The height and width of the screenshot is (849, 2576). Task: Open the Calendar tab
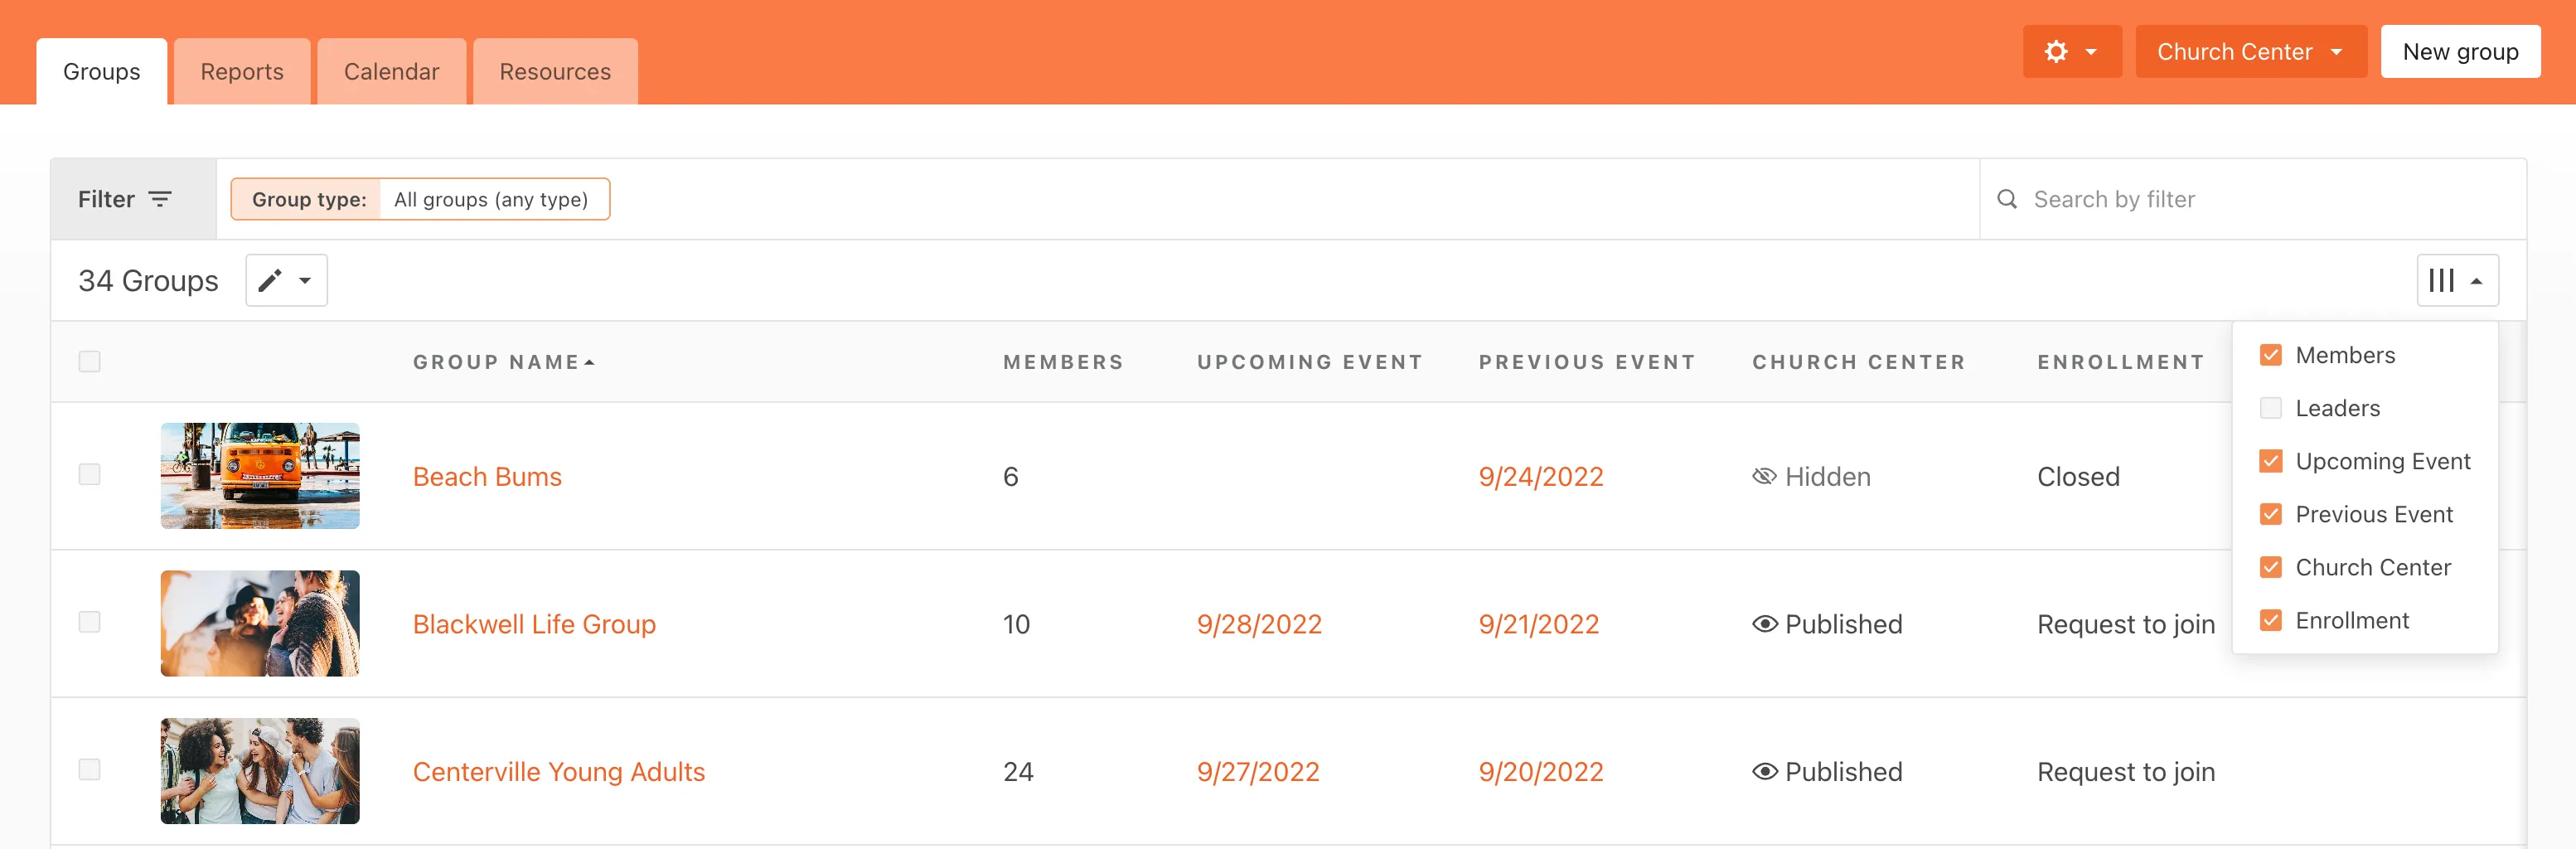pos(391,72)
